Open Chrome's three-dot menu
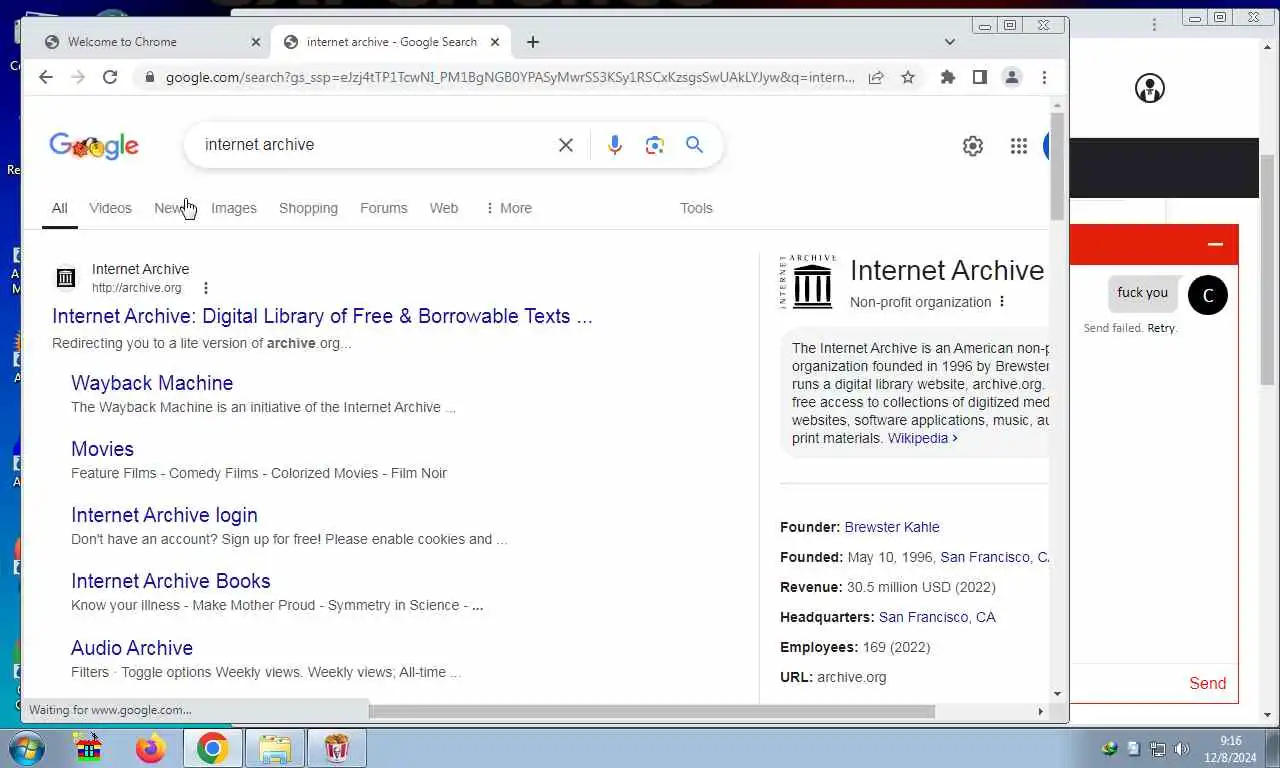 tap(1044, 77)
